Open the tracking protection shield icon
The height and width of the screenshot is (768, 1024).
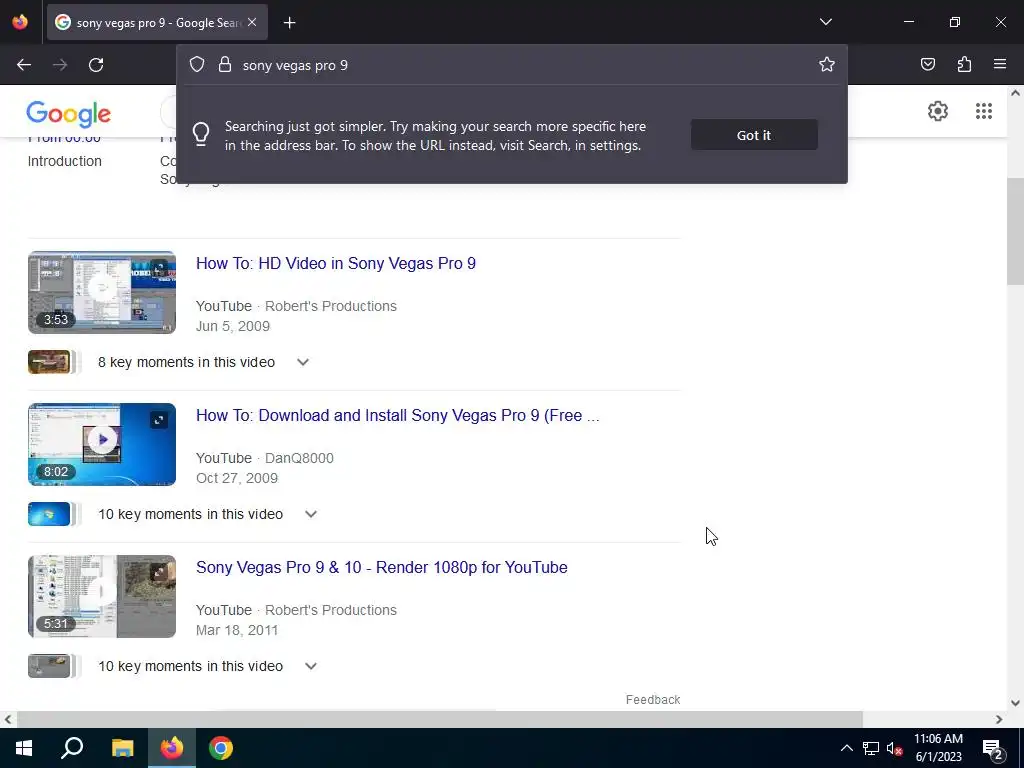(197, 64)
